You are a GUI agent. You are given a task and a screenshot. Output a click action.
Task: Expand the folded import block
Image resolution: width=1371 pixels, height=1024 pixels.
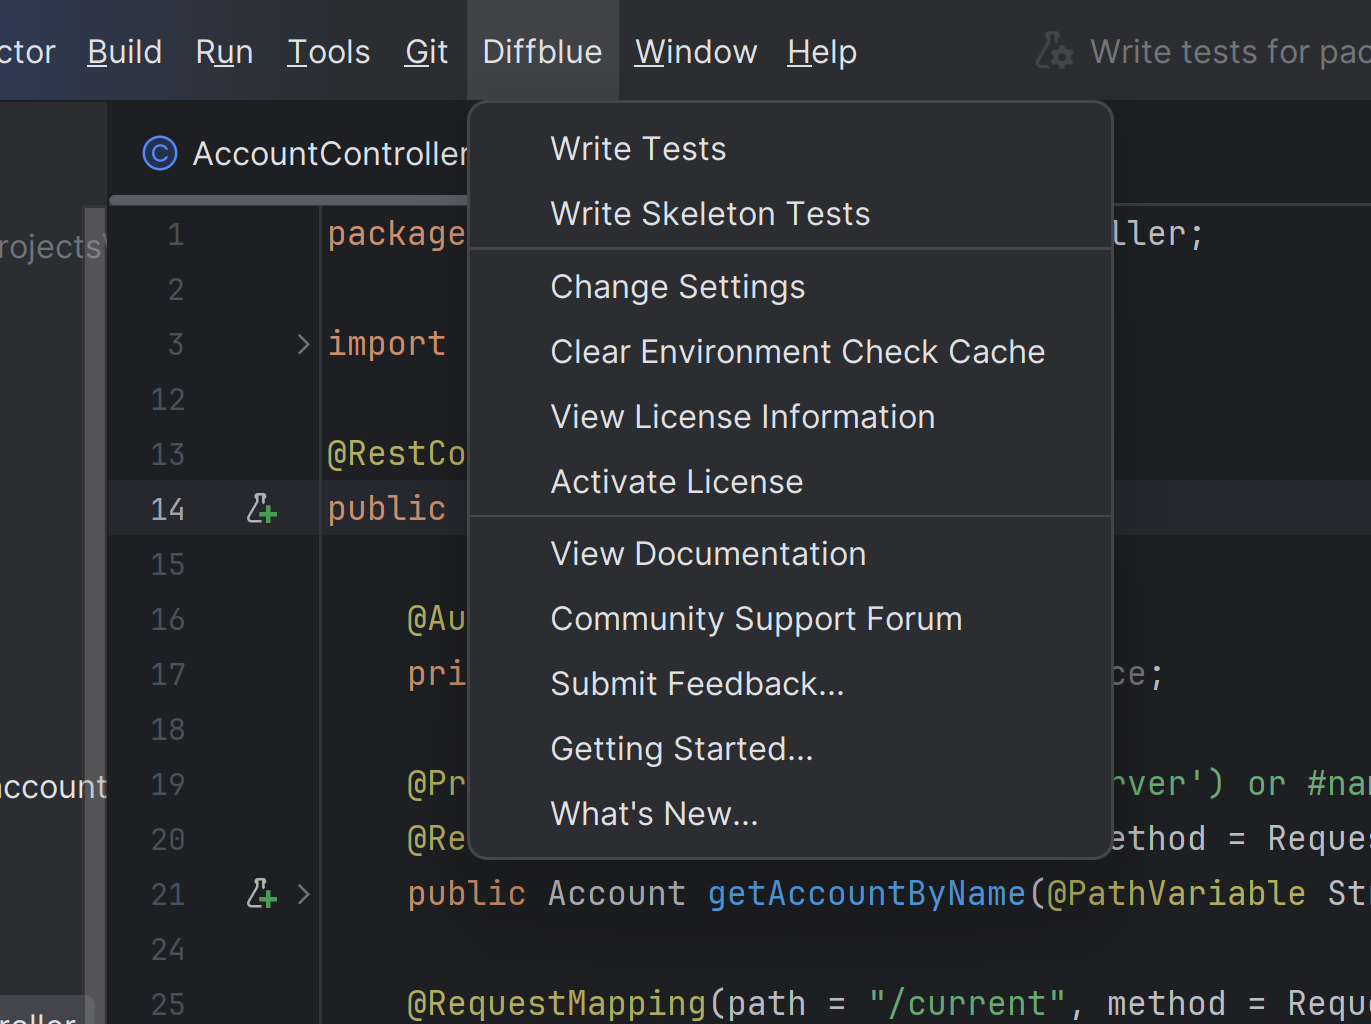303,344
